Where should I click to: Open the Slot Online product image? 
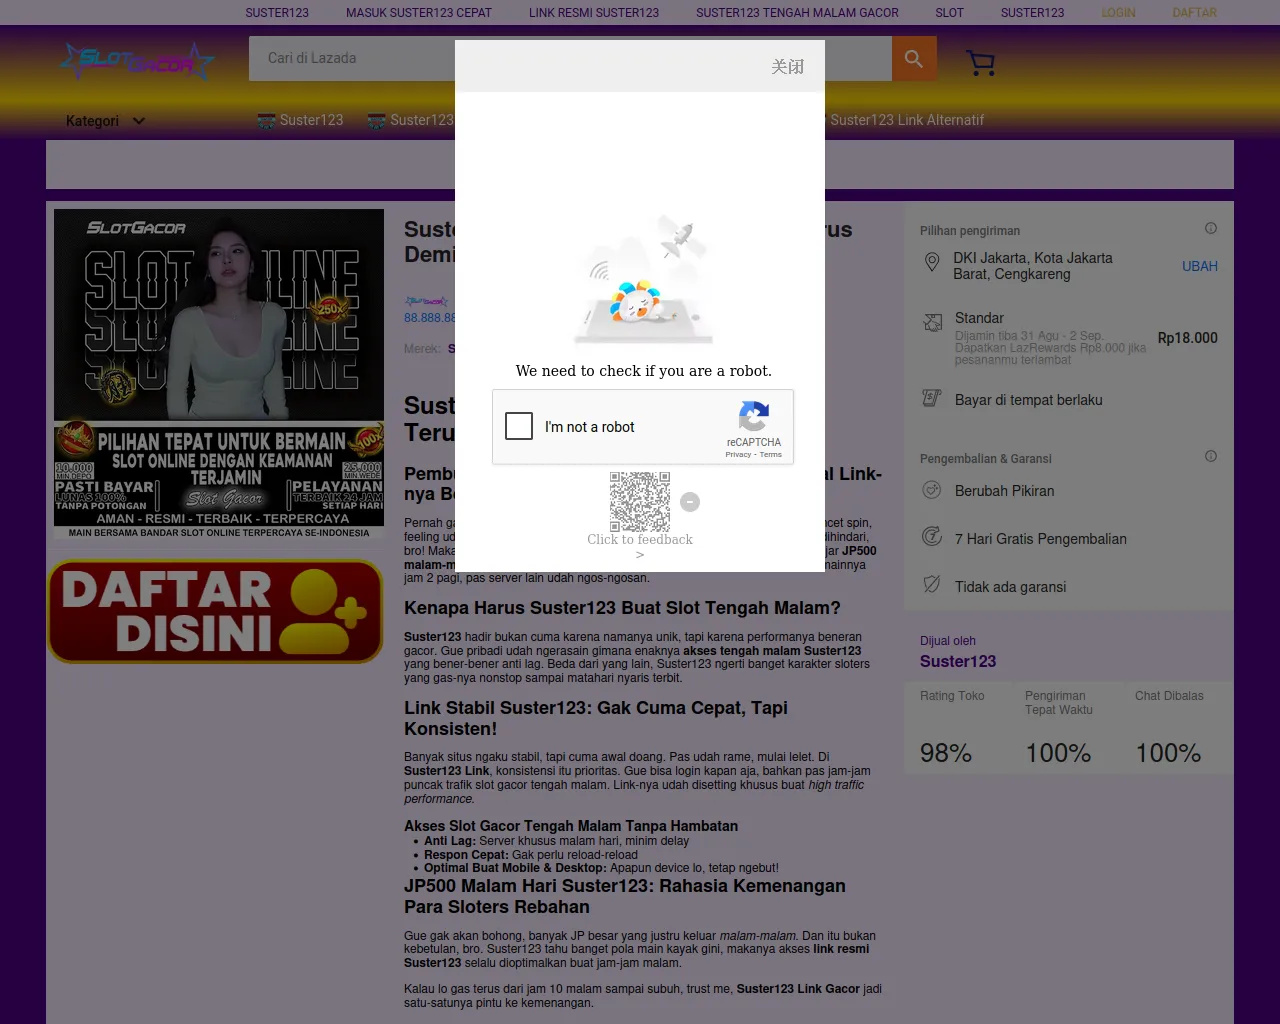[219, 374]
